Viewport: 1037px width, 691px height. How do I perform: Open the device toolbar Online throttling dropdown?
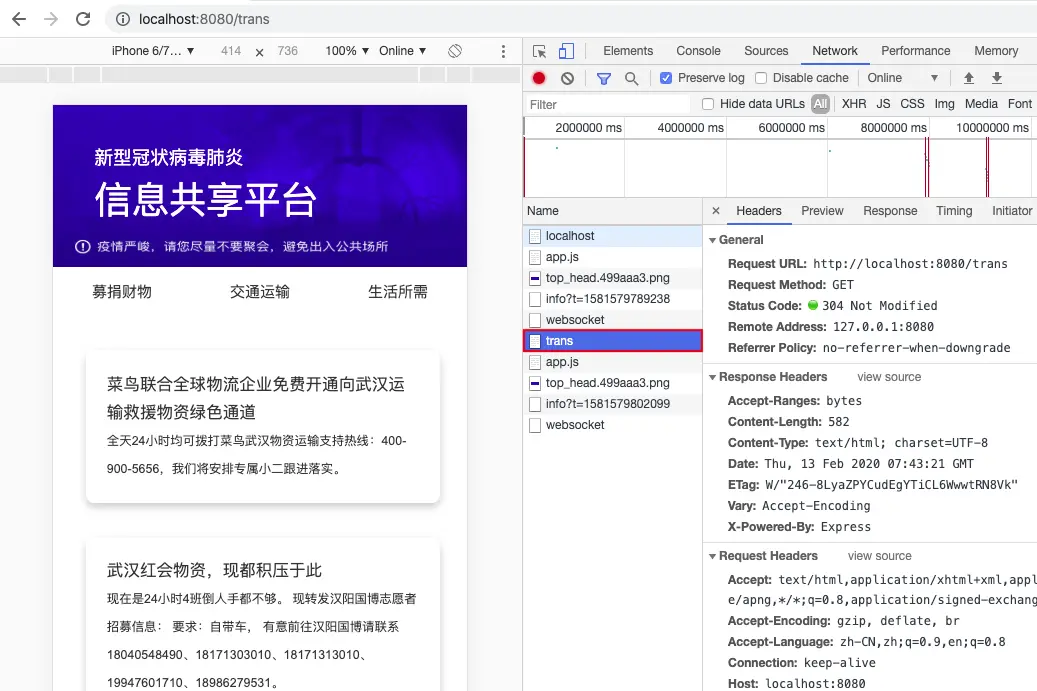[x=403, y=51]
